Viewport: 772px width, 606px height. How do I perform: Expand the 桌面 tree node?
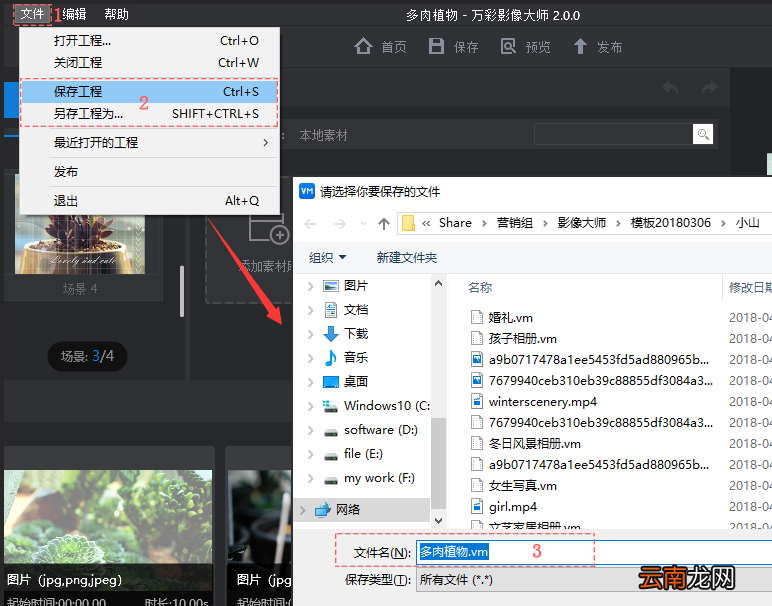(310, 382)
